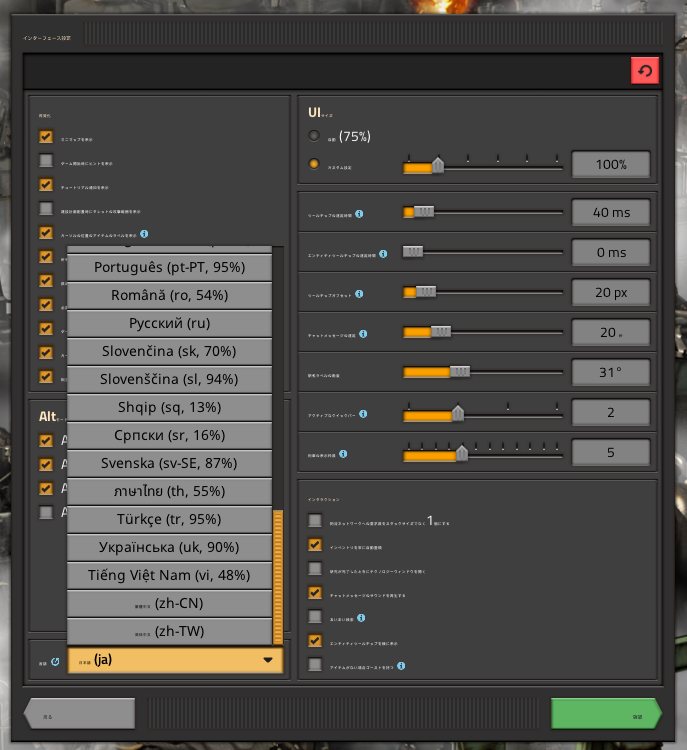Click the orange scrollbar of the language list

point(277,577)
